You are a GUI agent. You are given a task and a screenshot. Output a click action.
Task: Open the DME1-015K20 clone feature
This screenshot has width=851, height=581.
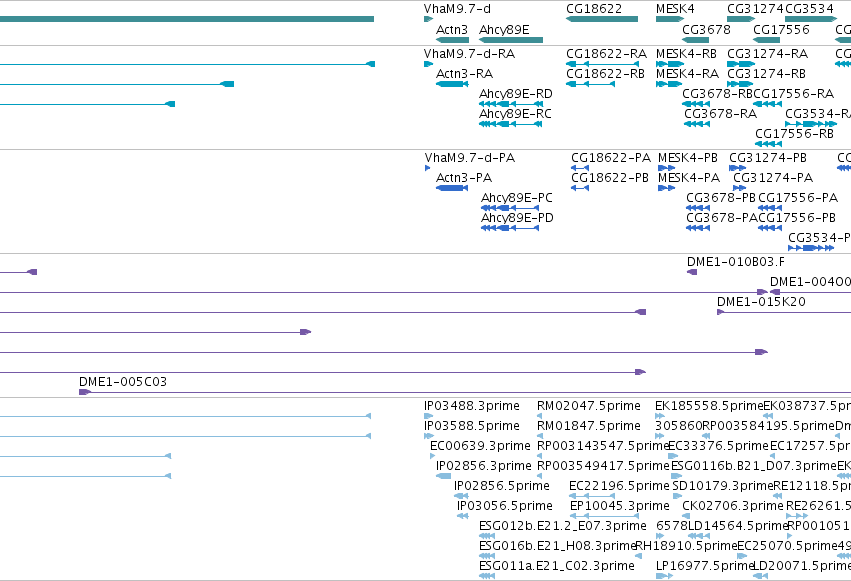coord(784,312)
